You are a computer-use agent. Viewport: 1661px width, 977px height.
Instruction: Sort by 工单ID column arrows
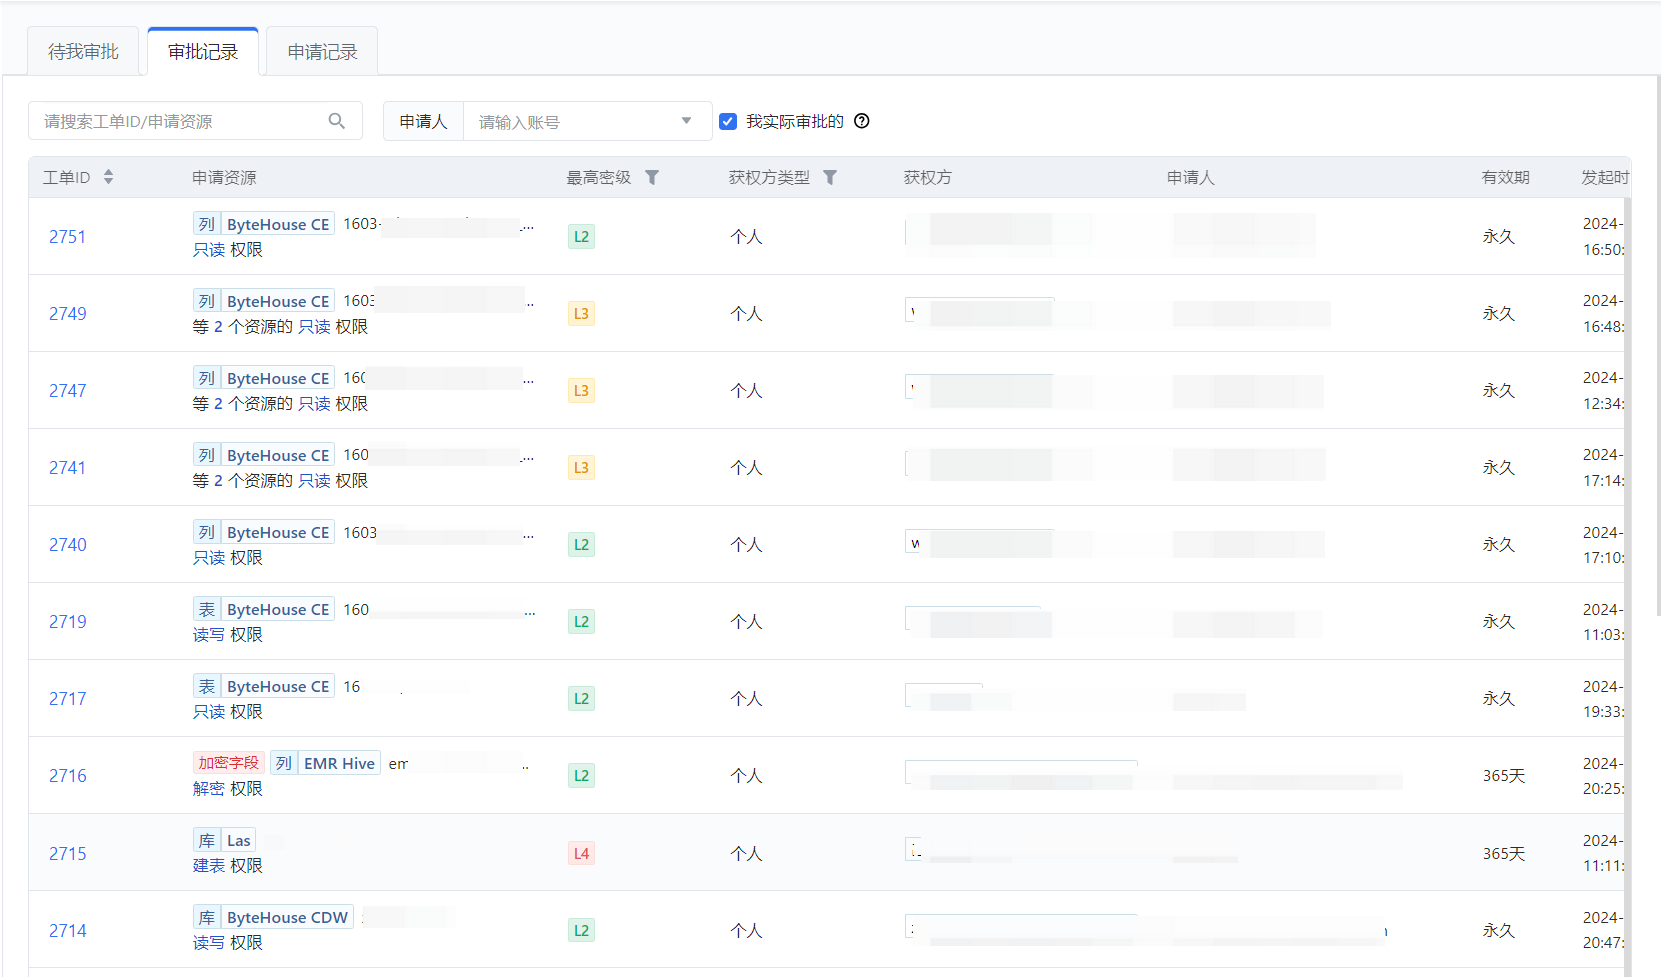coord(108,177)
